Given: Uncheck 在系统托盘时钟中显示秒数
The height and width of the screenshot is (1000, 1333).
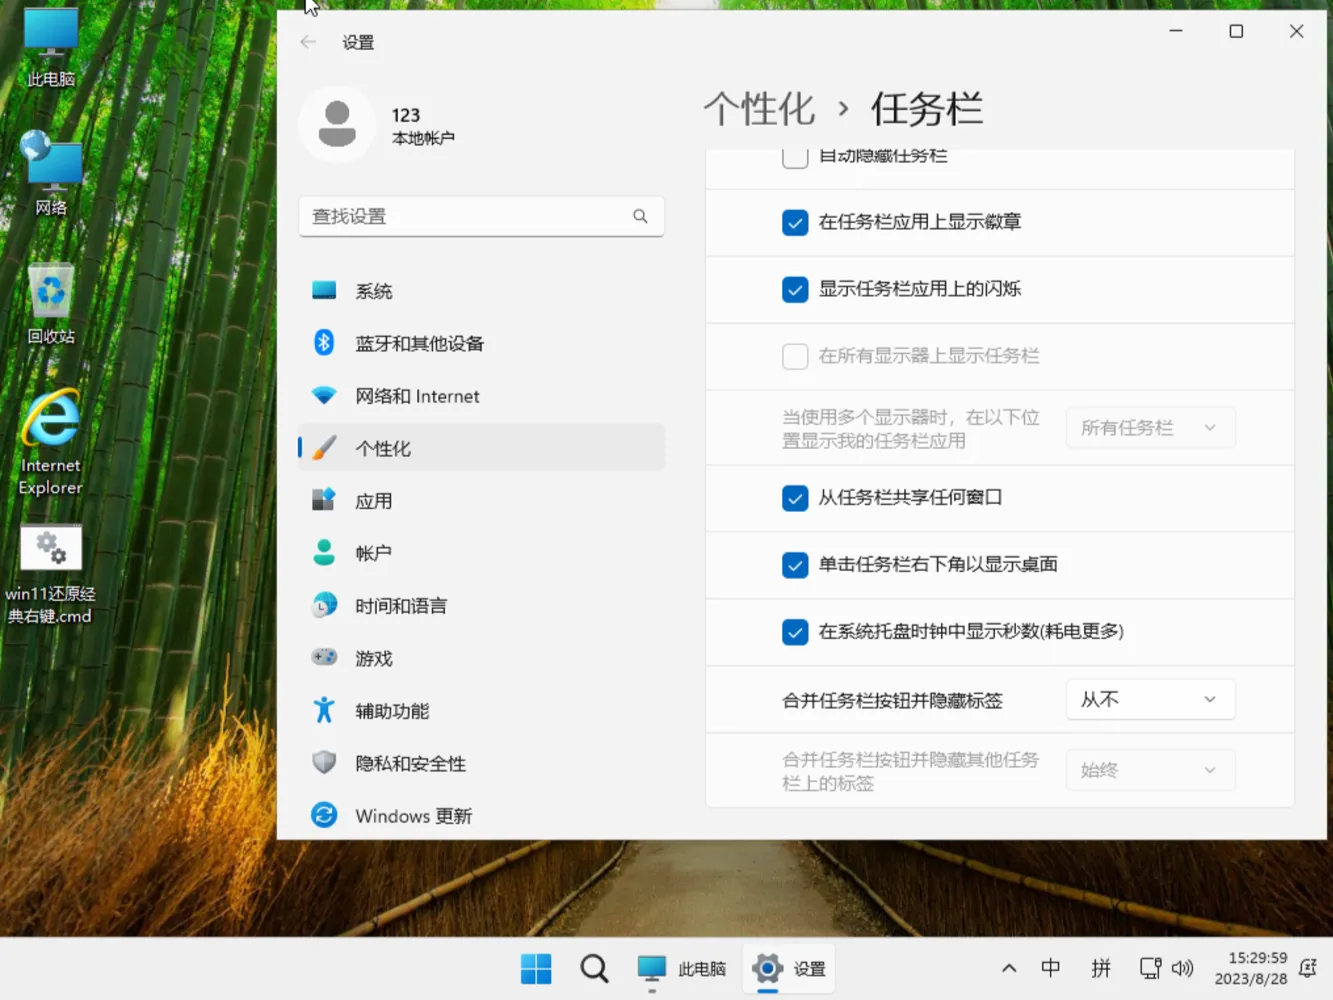Looking at the screenshot, I should pyautogui.click(x=795, y=632).
